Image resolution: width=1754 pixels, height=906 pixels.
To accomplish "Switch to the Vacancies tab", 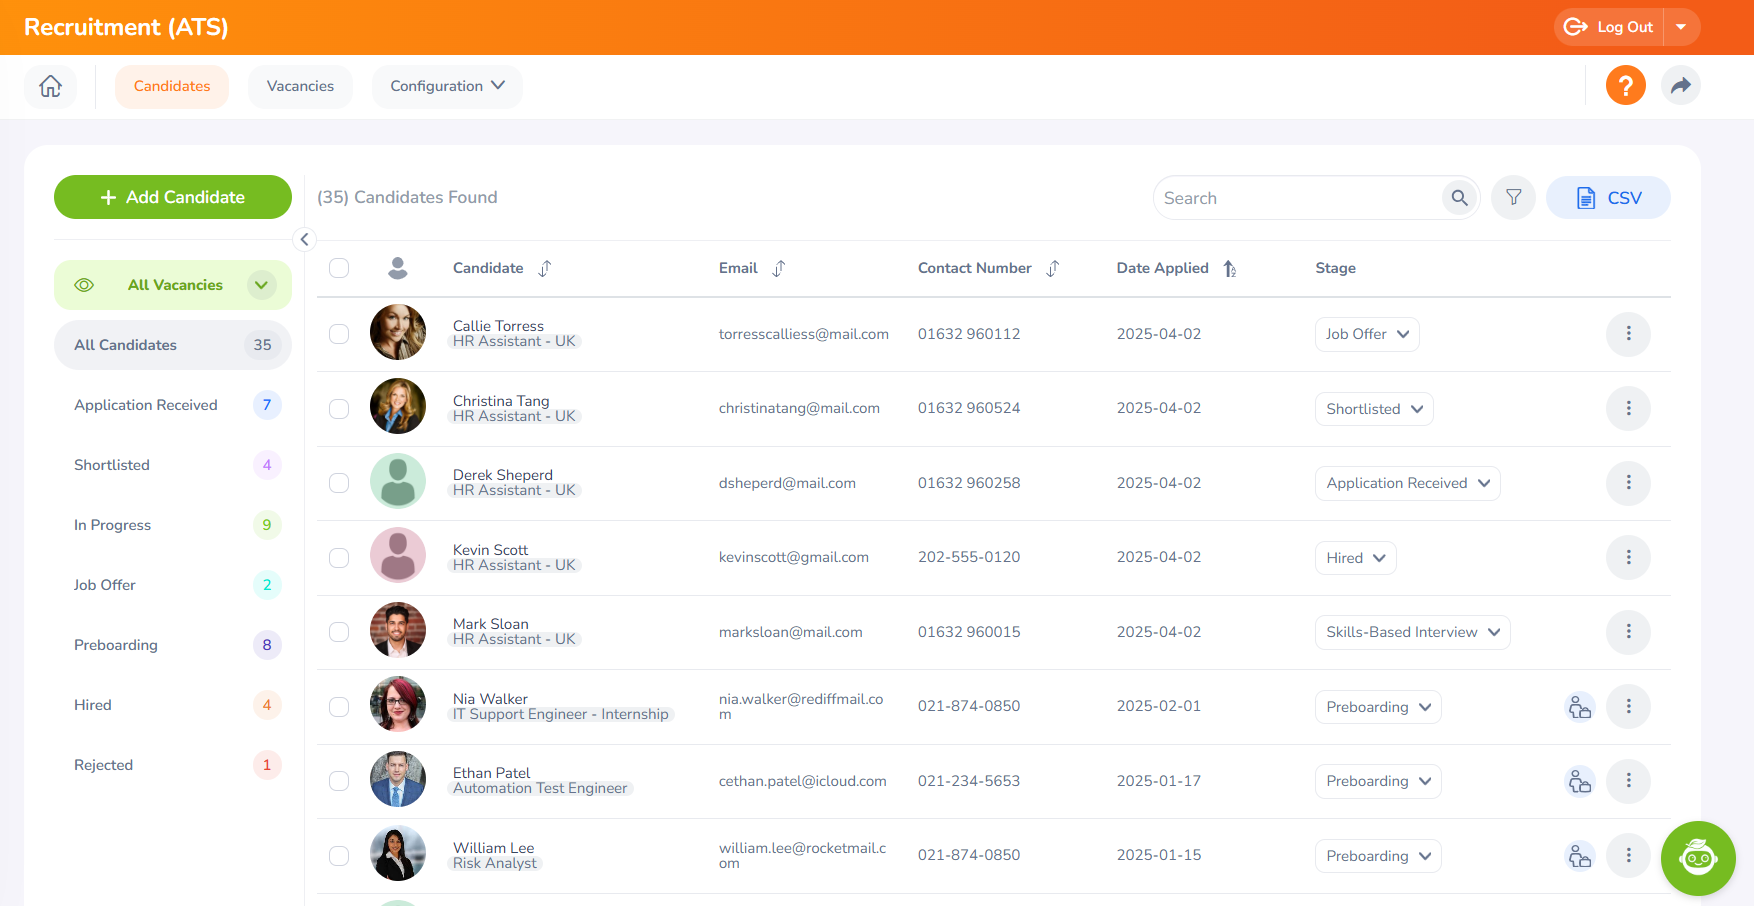I will (300, 86).
